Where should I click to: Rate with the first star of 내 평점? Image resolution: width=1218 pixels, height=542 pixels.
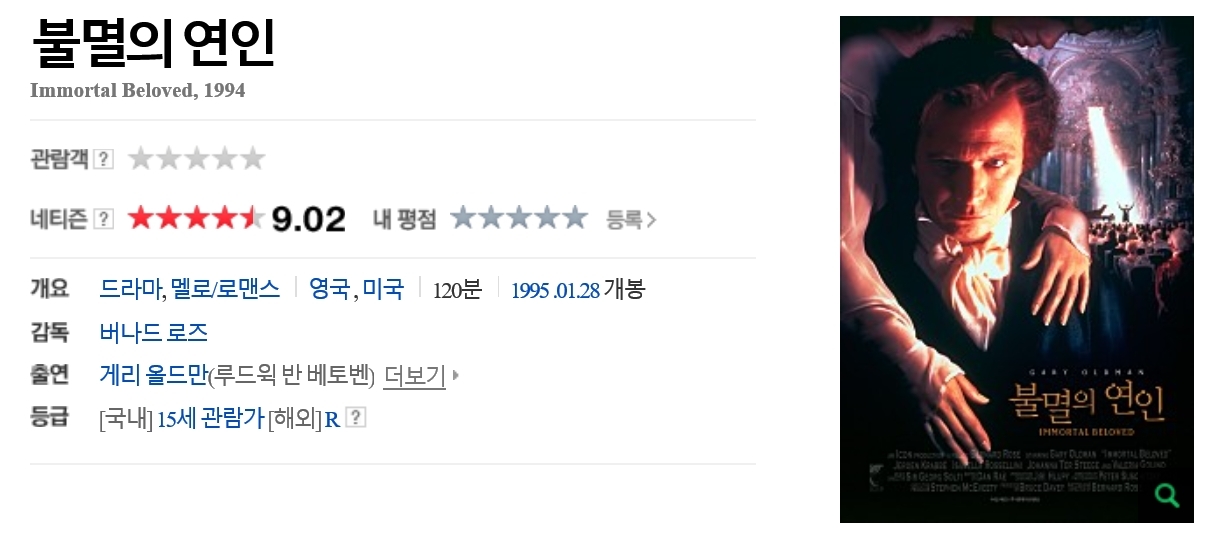coord(463,218)
